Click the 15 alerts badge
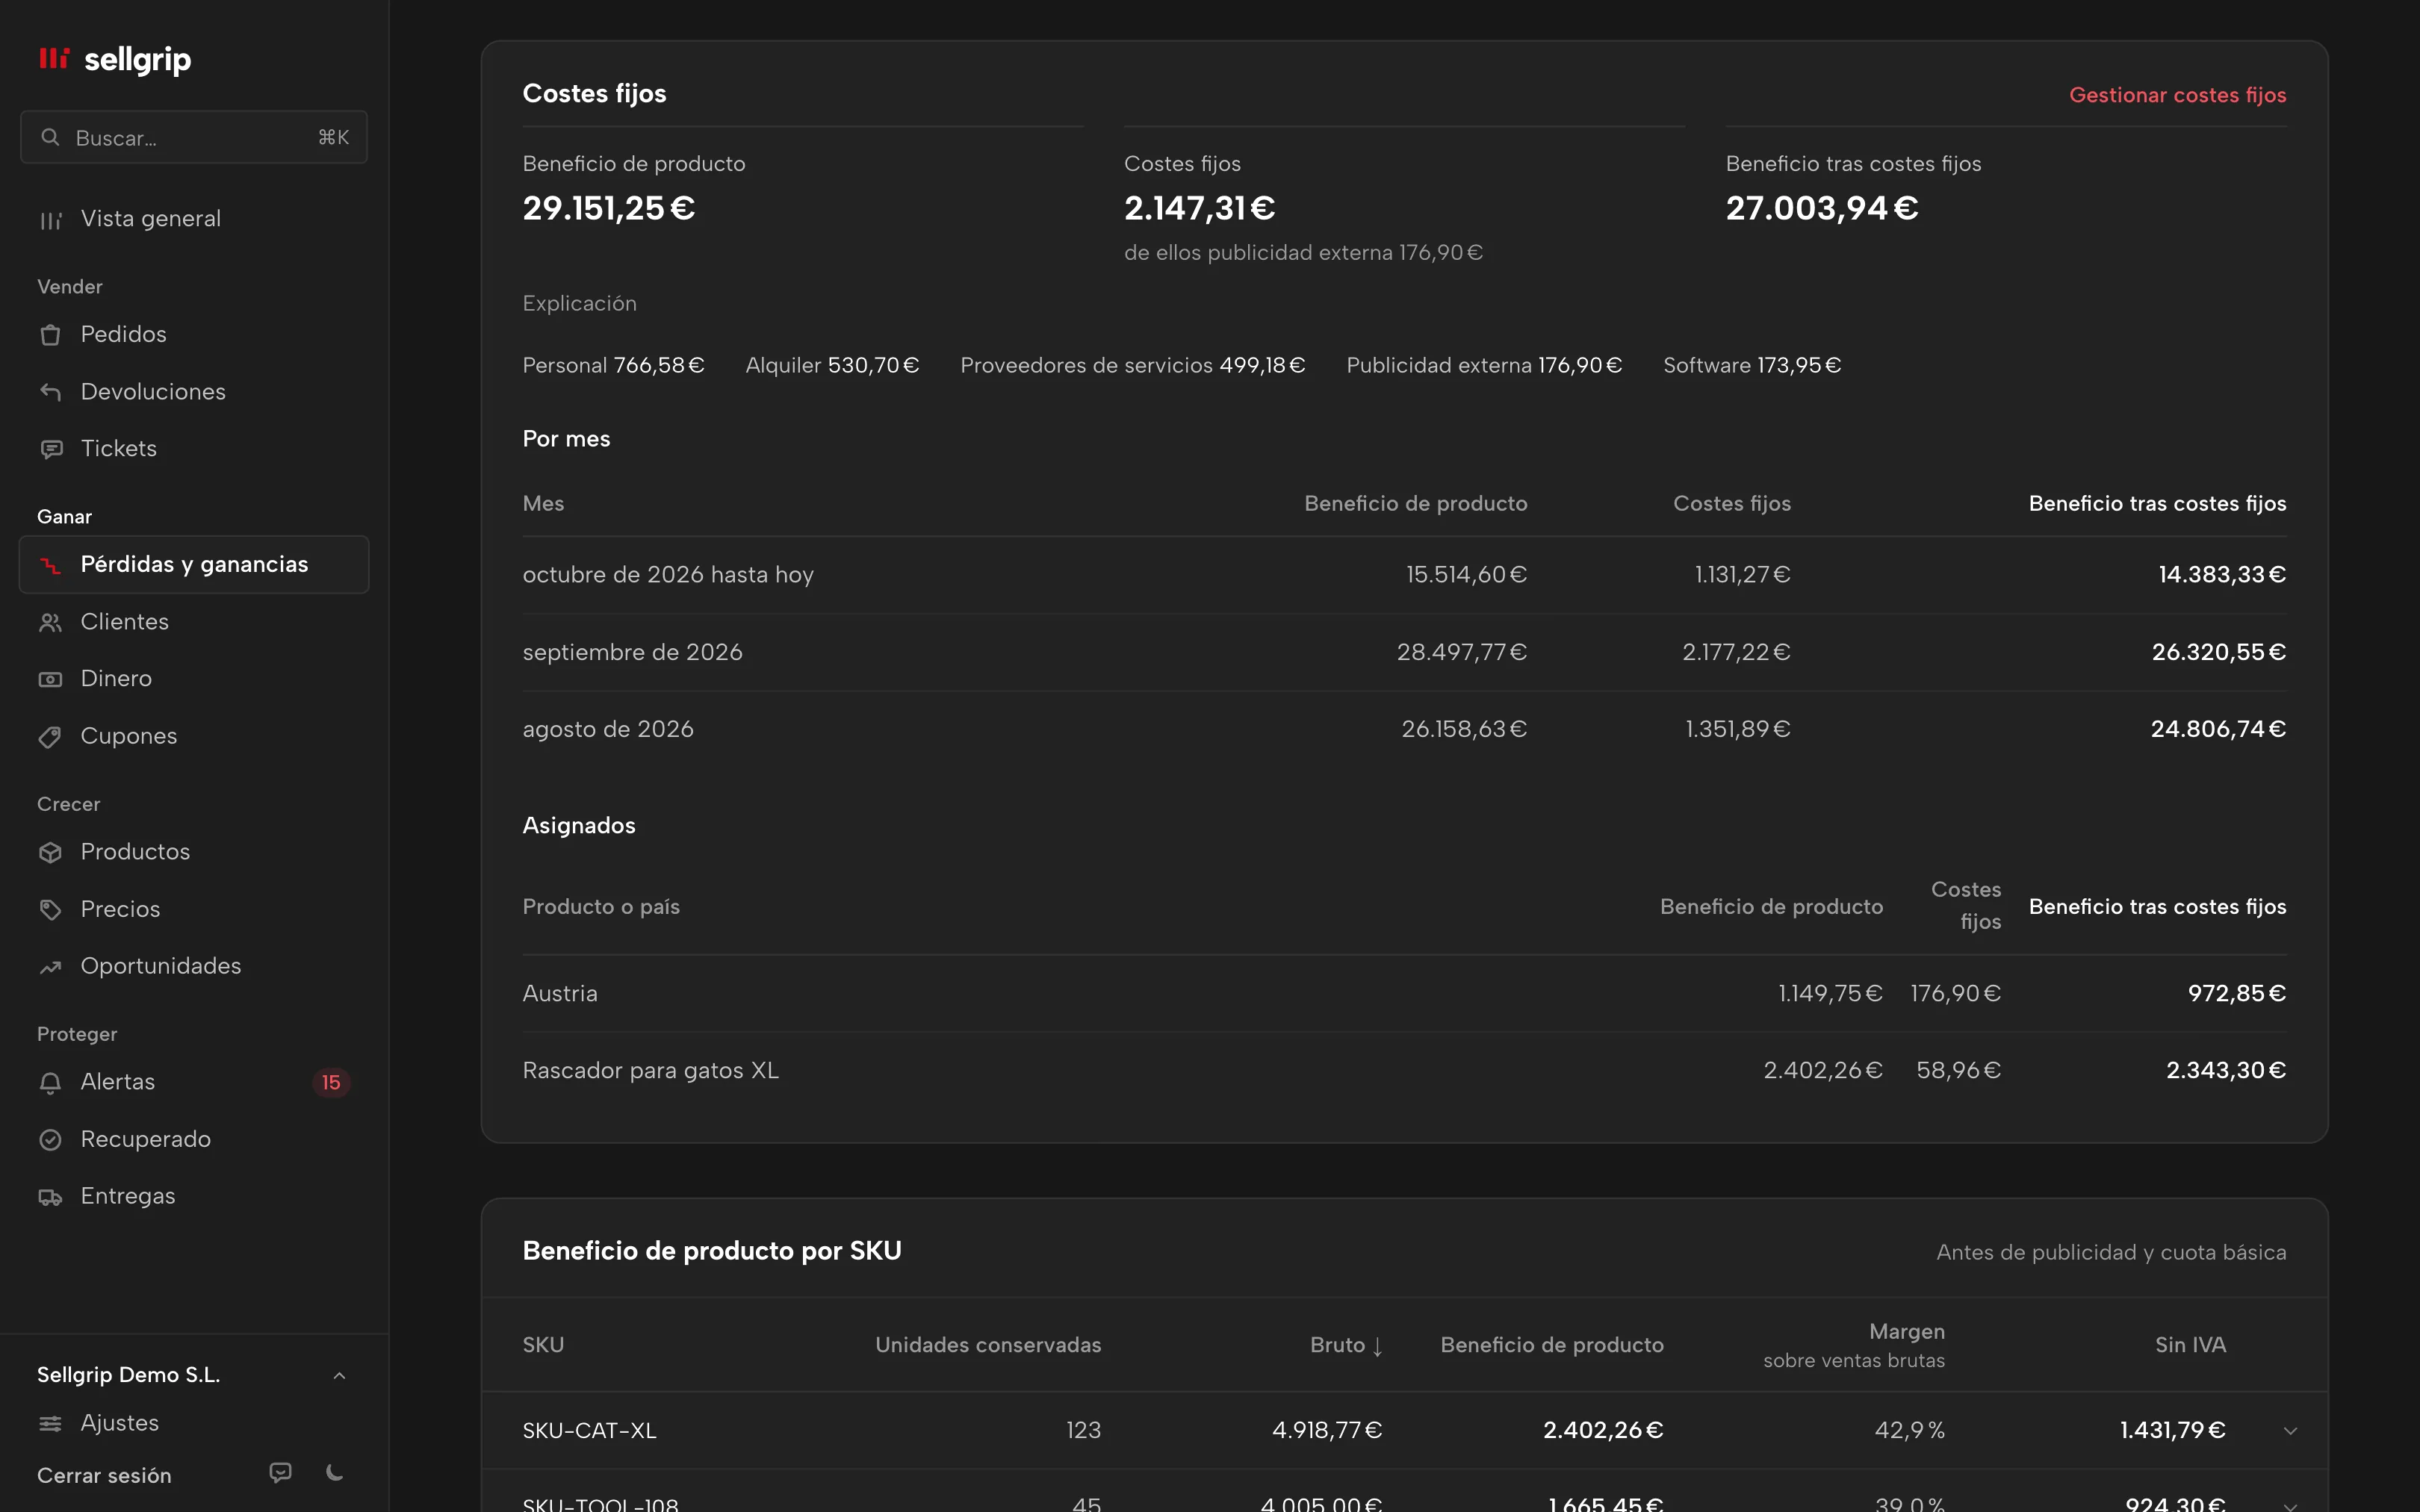Viewport: 2420px width, 1512px height. tap(331, 1083)
